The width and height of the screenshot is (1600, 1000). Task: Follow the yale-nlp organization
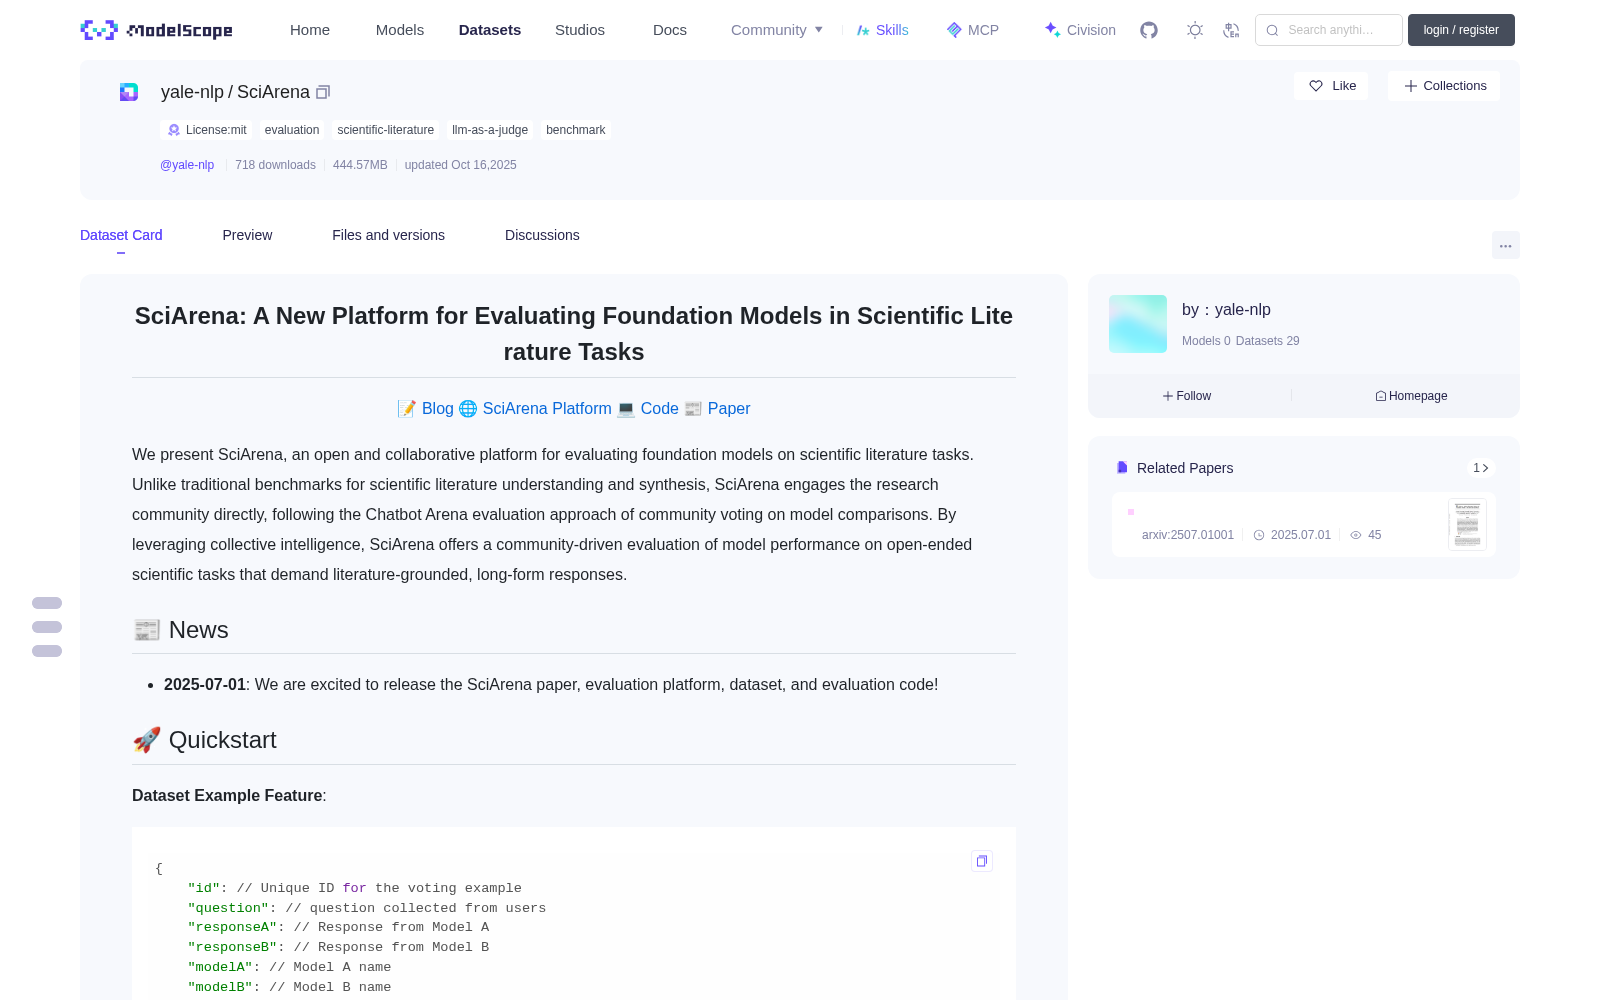[x=1187, y=396]
